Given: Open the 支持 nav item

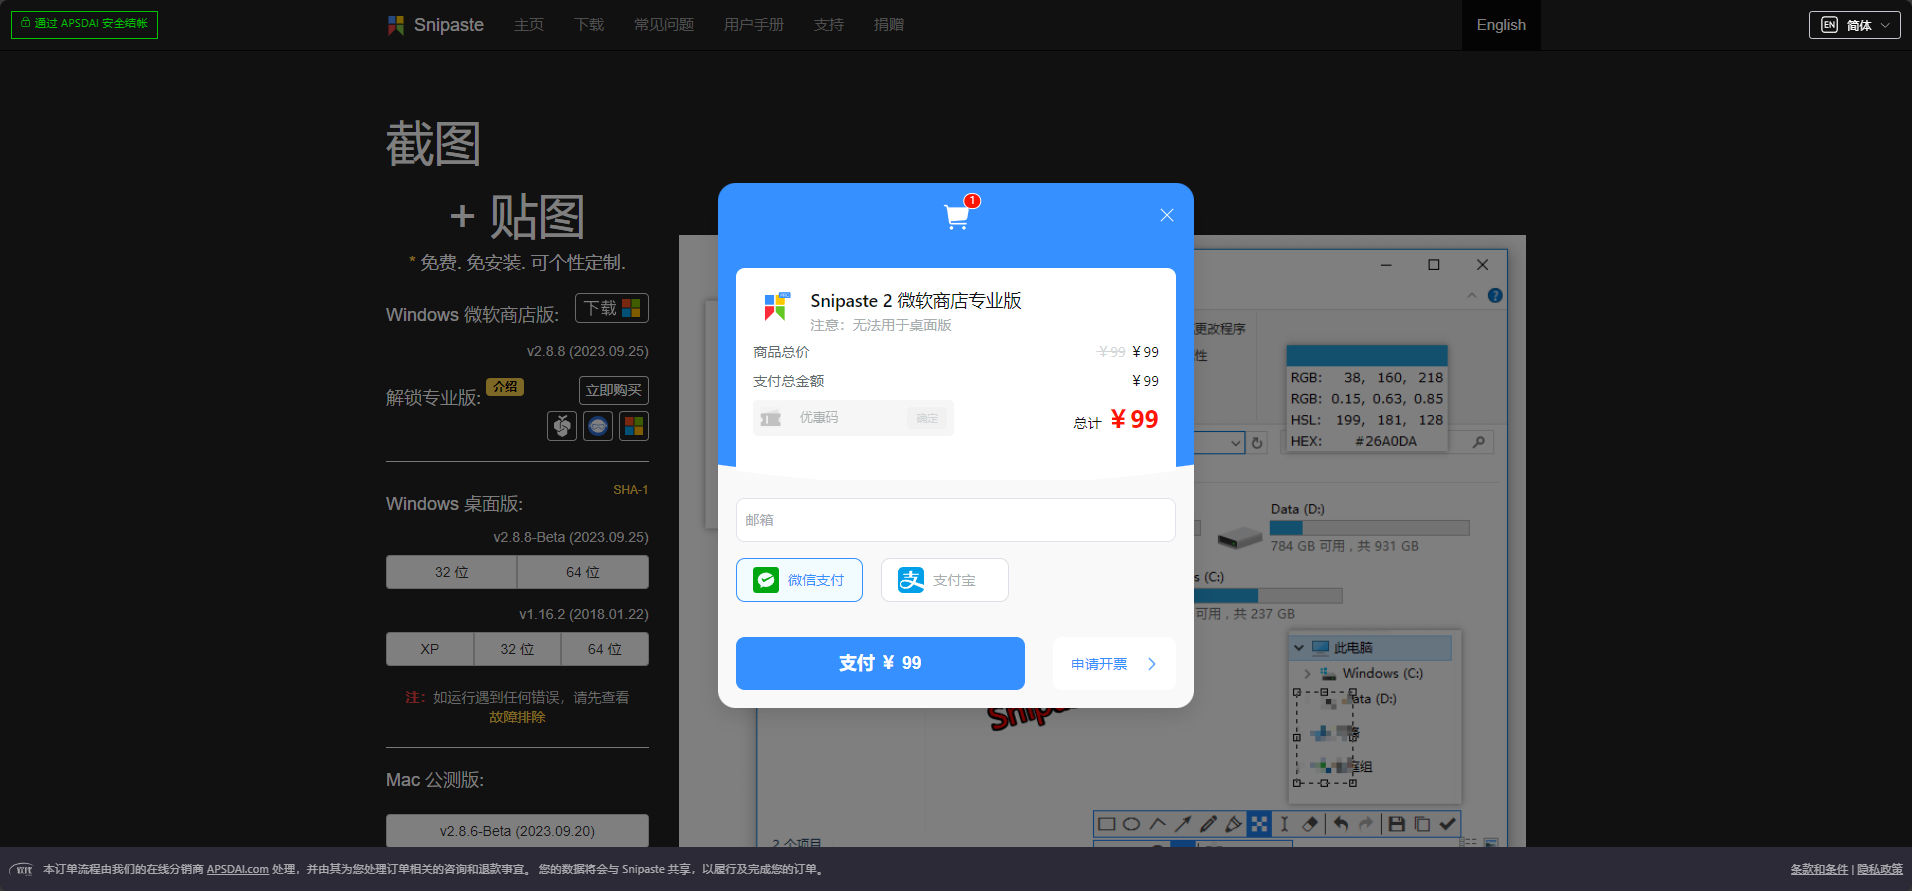Looking at the screenshot, I should (x=829, y=25).
